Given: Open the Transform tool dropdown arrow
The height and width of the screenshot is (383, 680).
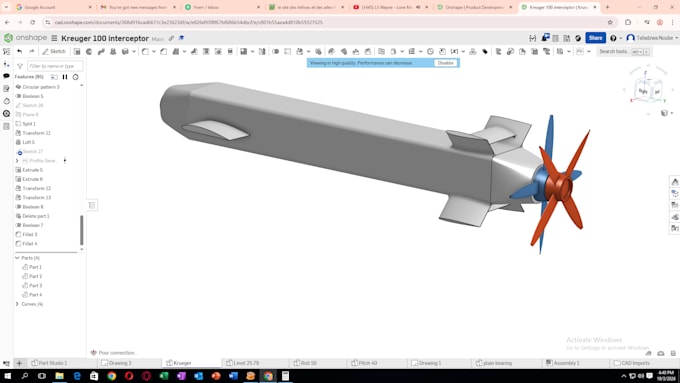Looking at the screenshot, I should click(308, 52).
